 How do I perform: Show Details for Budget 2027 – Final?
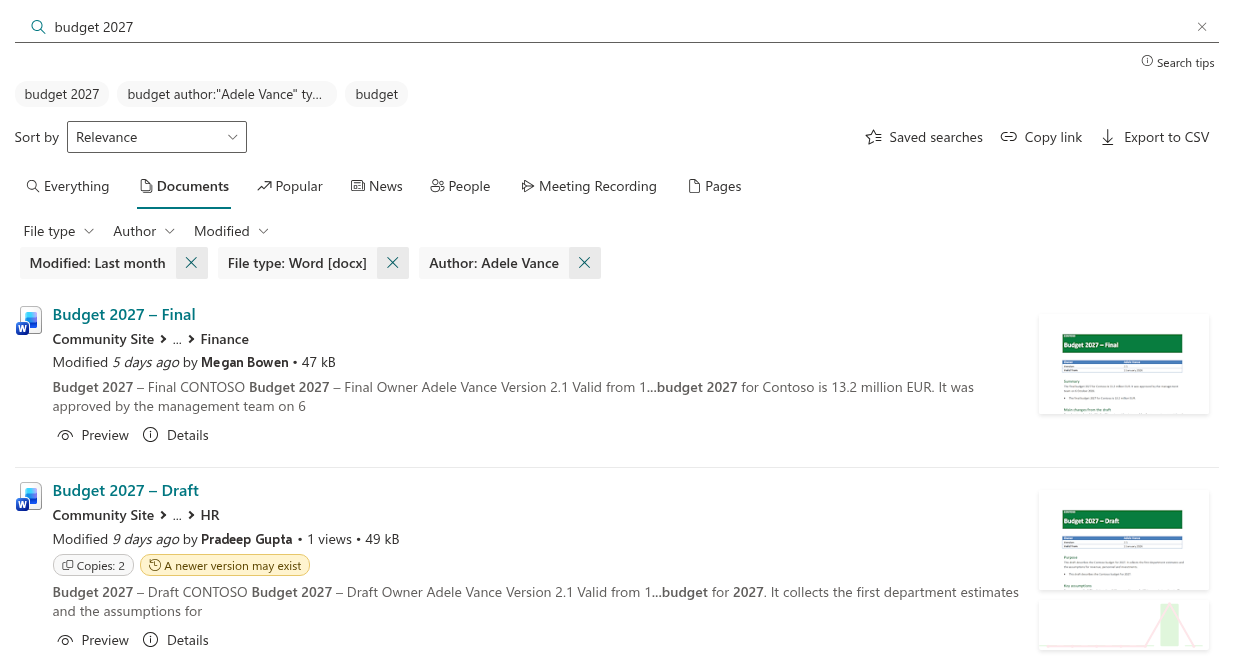click(x=176, y=435)
